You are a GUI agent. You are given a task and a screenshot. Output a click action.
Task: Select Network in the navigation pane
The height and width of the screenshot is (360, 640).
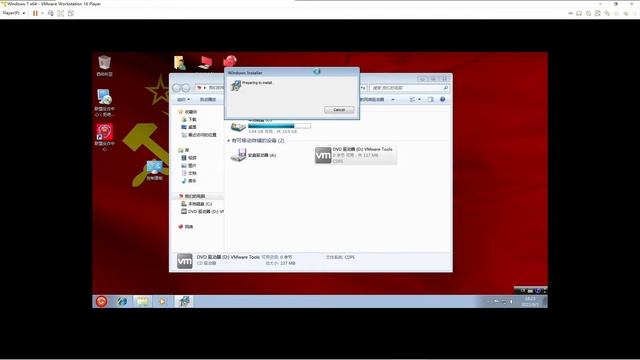click(x=186, y=227)
